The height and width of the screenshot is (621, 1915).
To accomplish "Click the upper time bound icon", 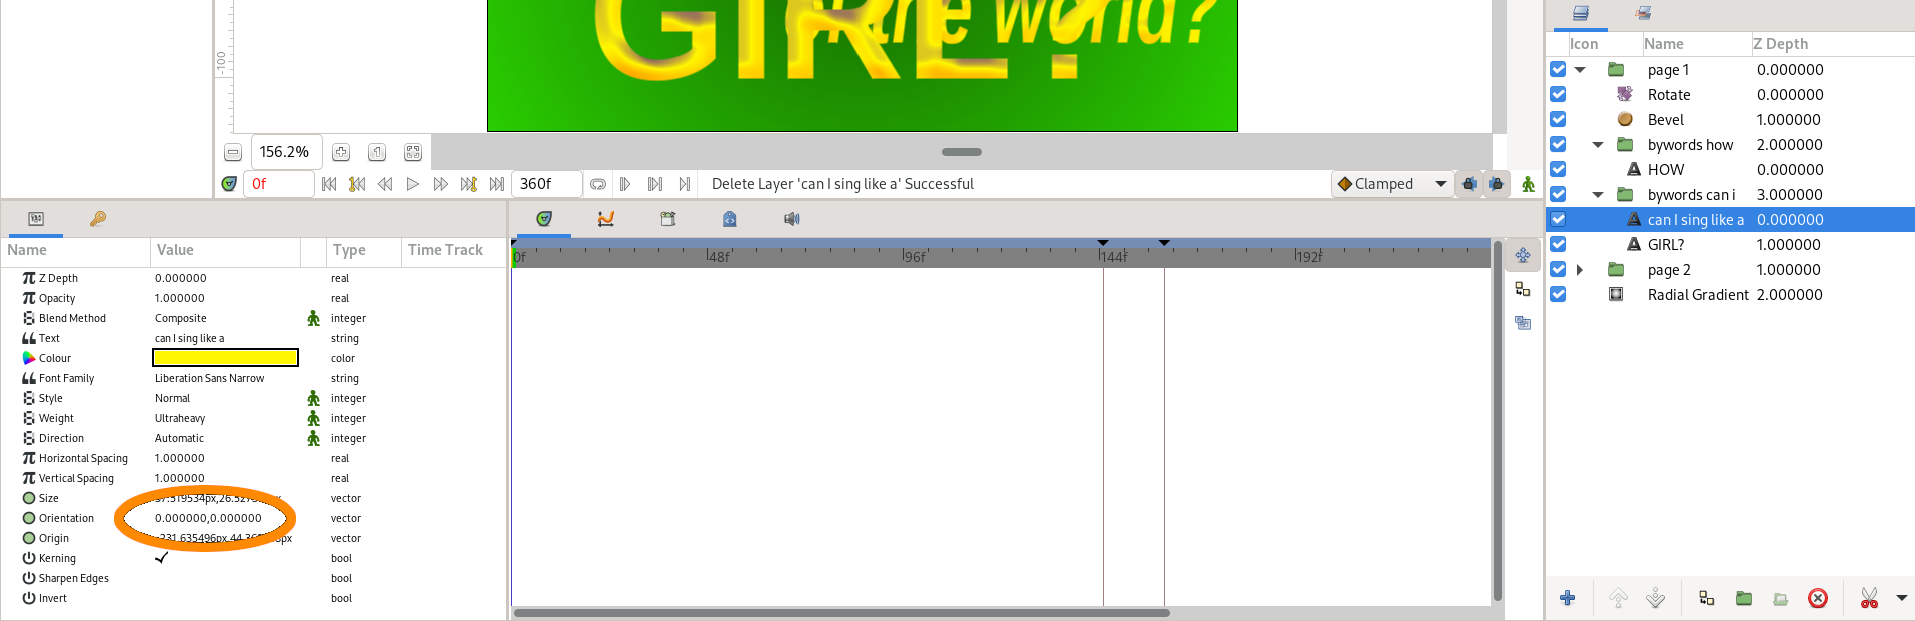I will click(x=685, y=184).
